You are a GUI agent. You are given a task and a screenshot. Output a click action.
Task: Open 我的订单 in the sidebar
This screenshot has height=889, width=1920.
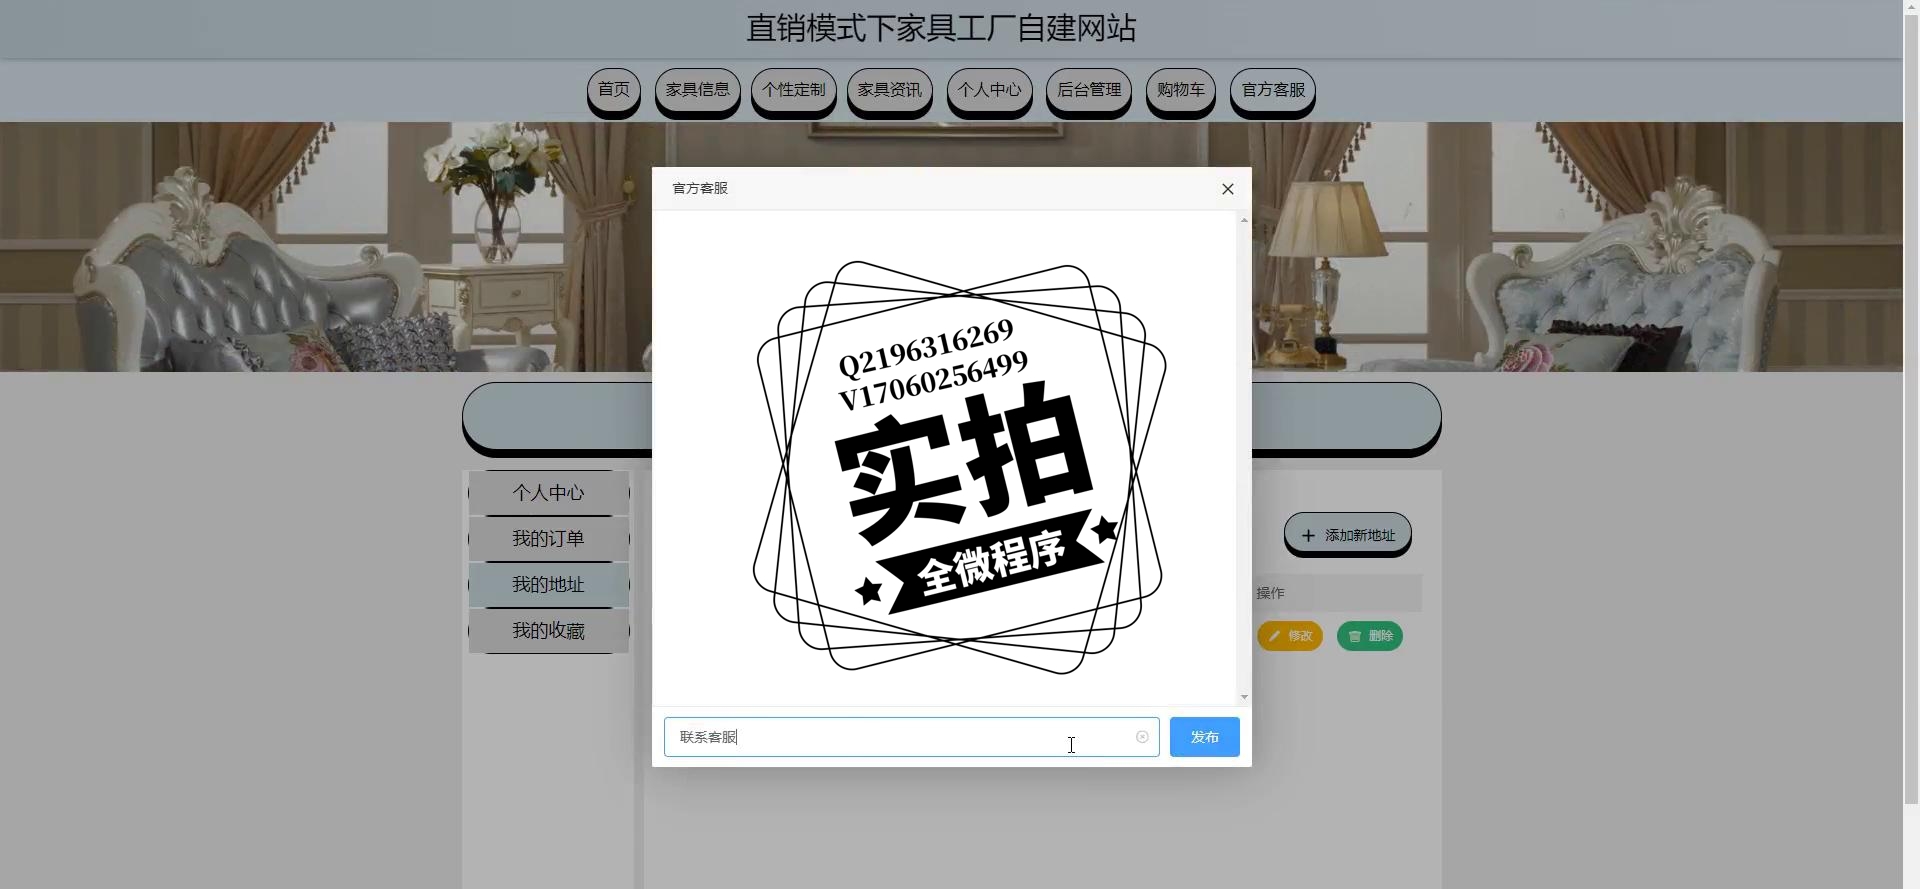(549, 539)
